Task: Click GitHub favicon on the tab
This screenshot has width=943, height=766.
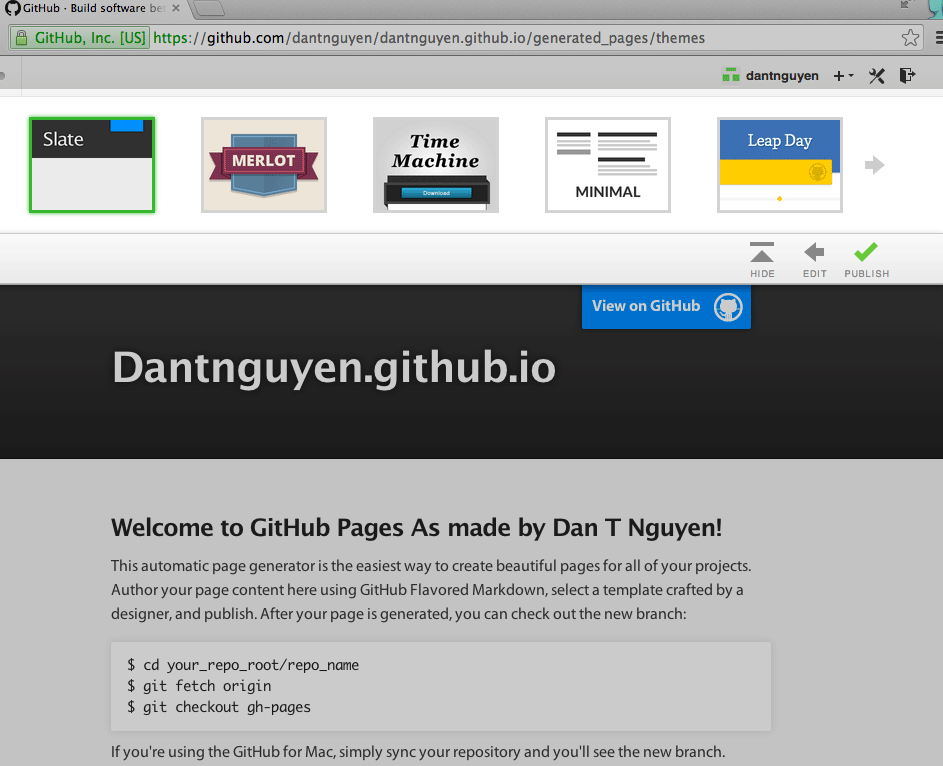Action: [12, 8]
